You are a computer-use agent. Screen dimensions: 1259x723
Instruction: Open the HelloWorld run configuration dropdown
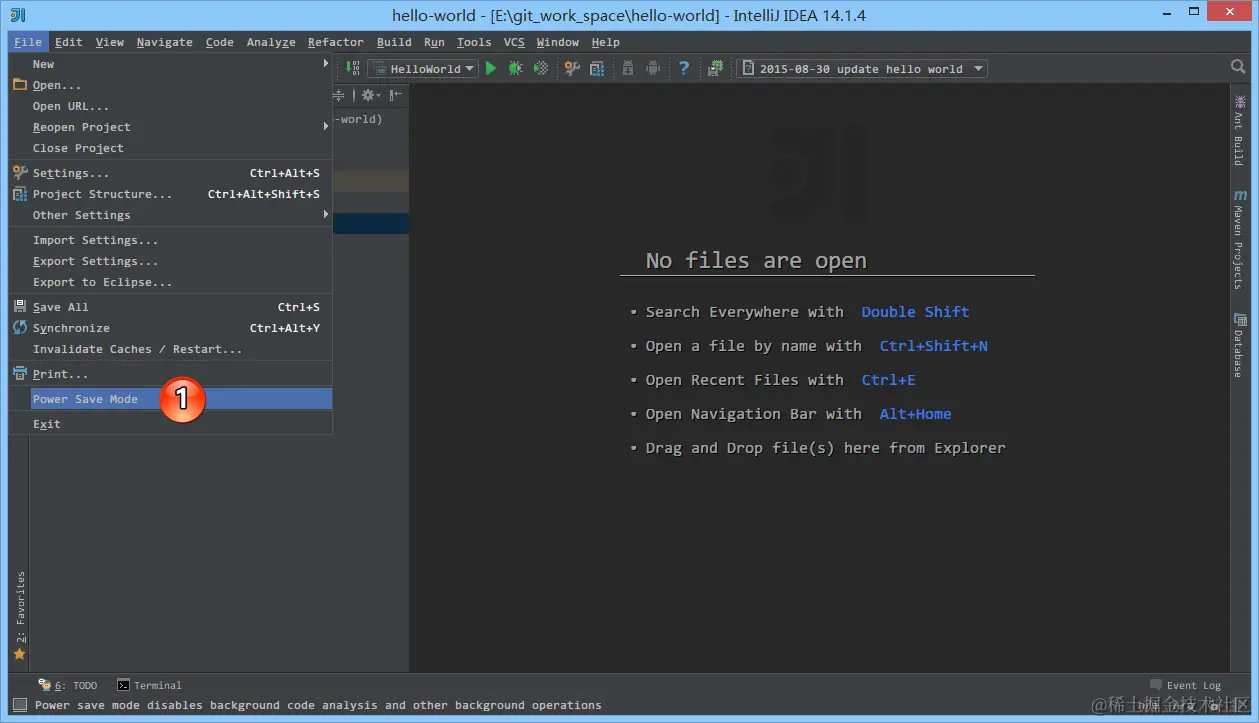click(x=421, y=68)
